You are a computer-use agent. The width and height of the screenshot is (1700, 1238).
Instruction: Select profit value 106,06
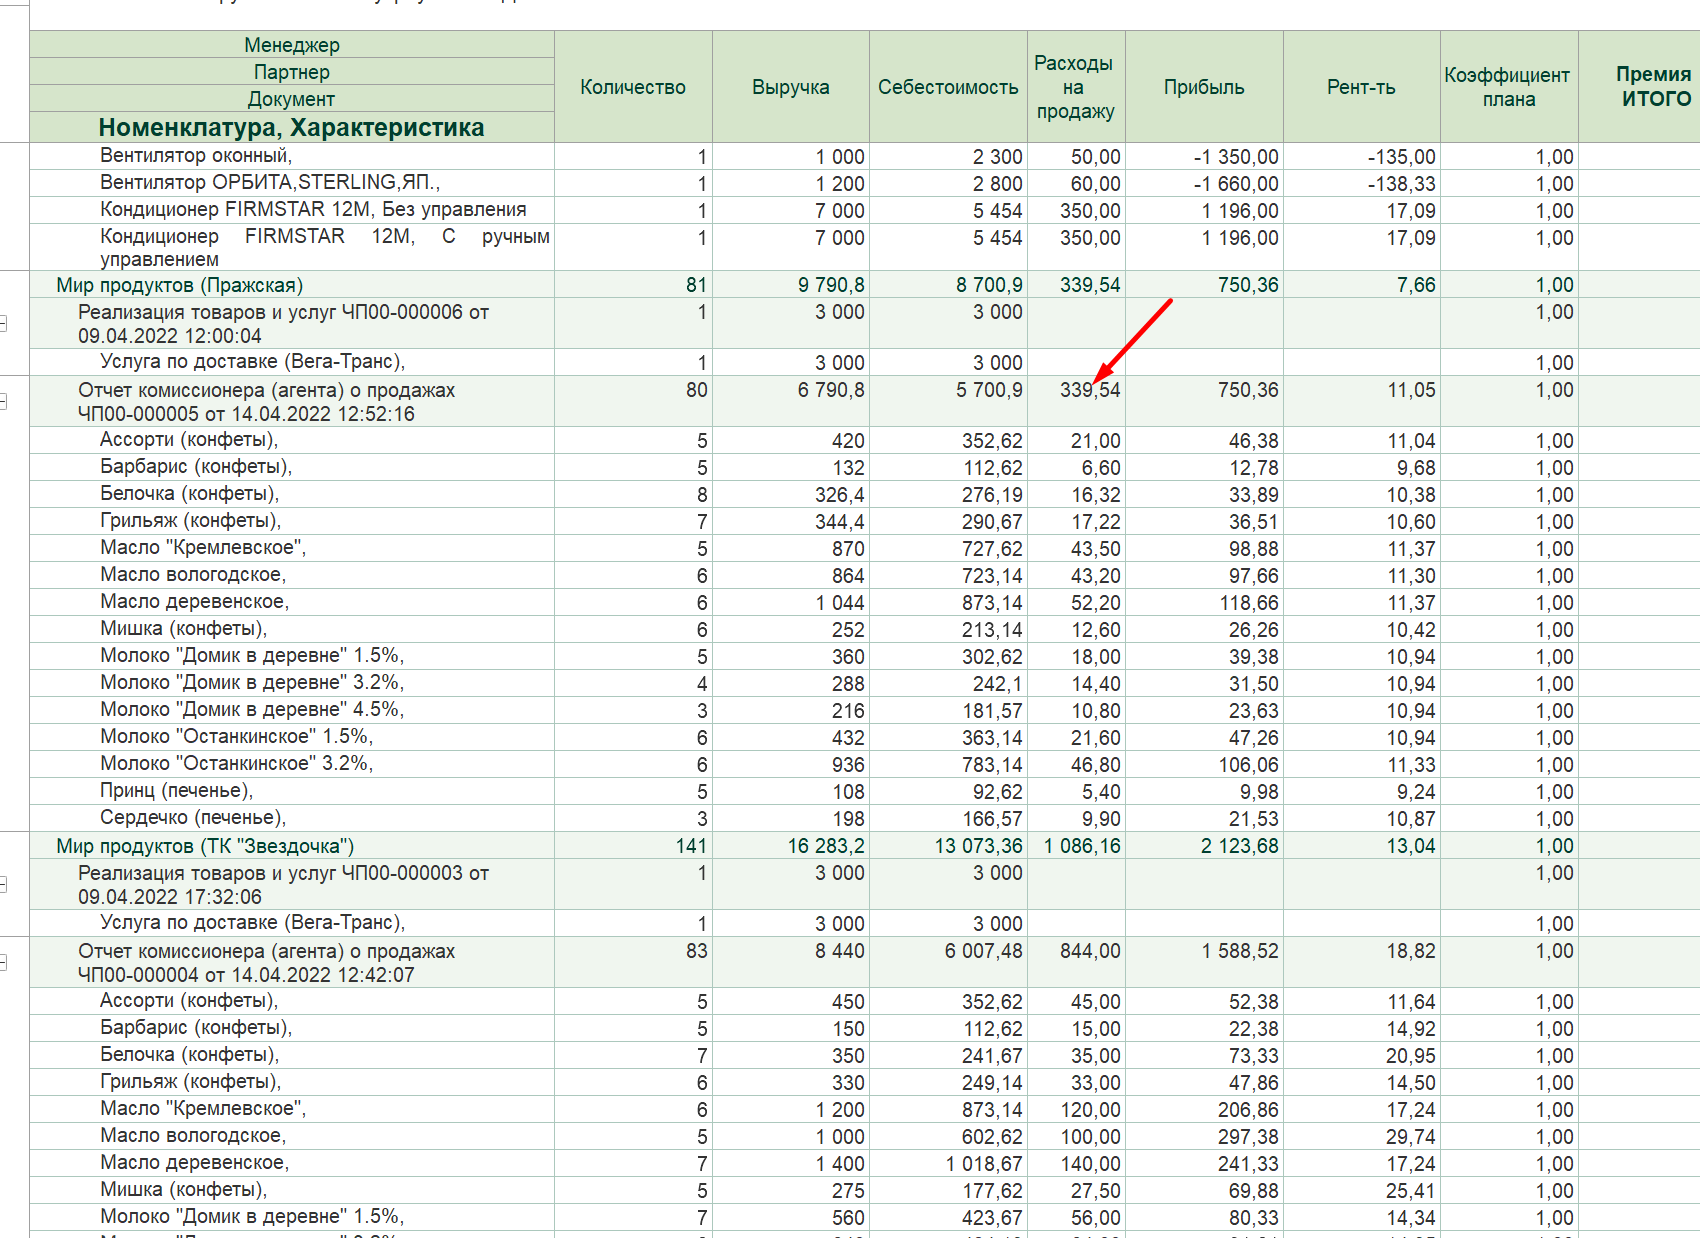(x=1248, y=765)
